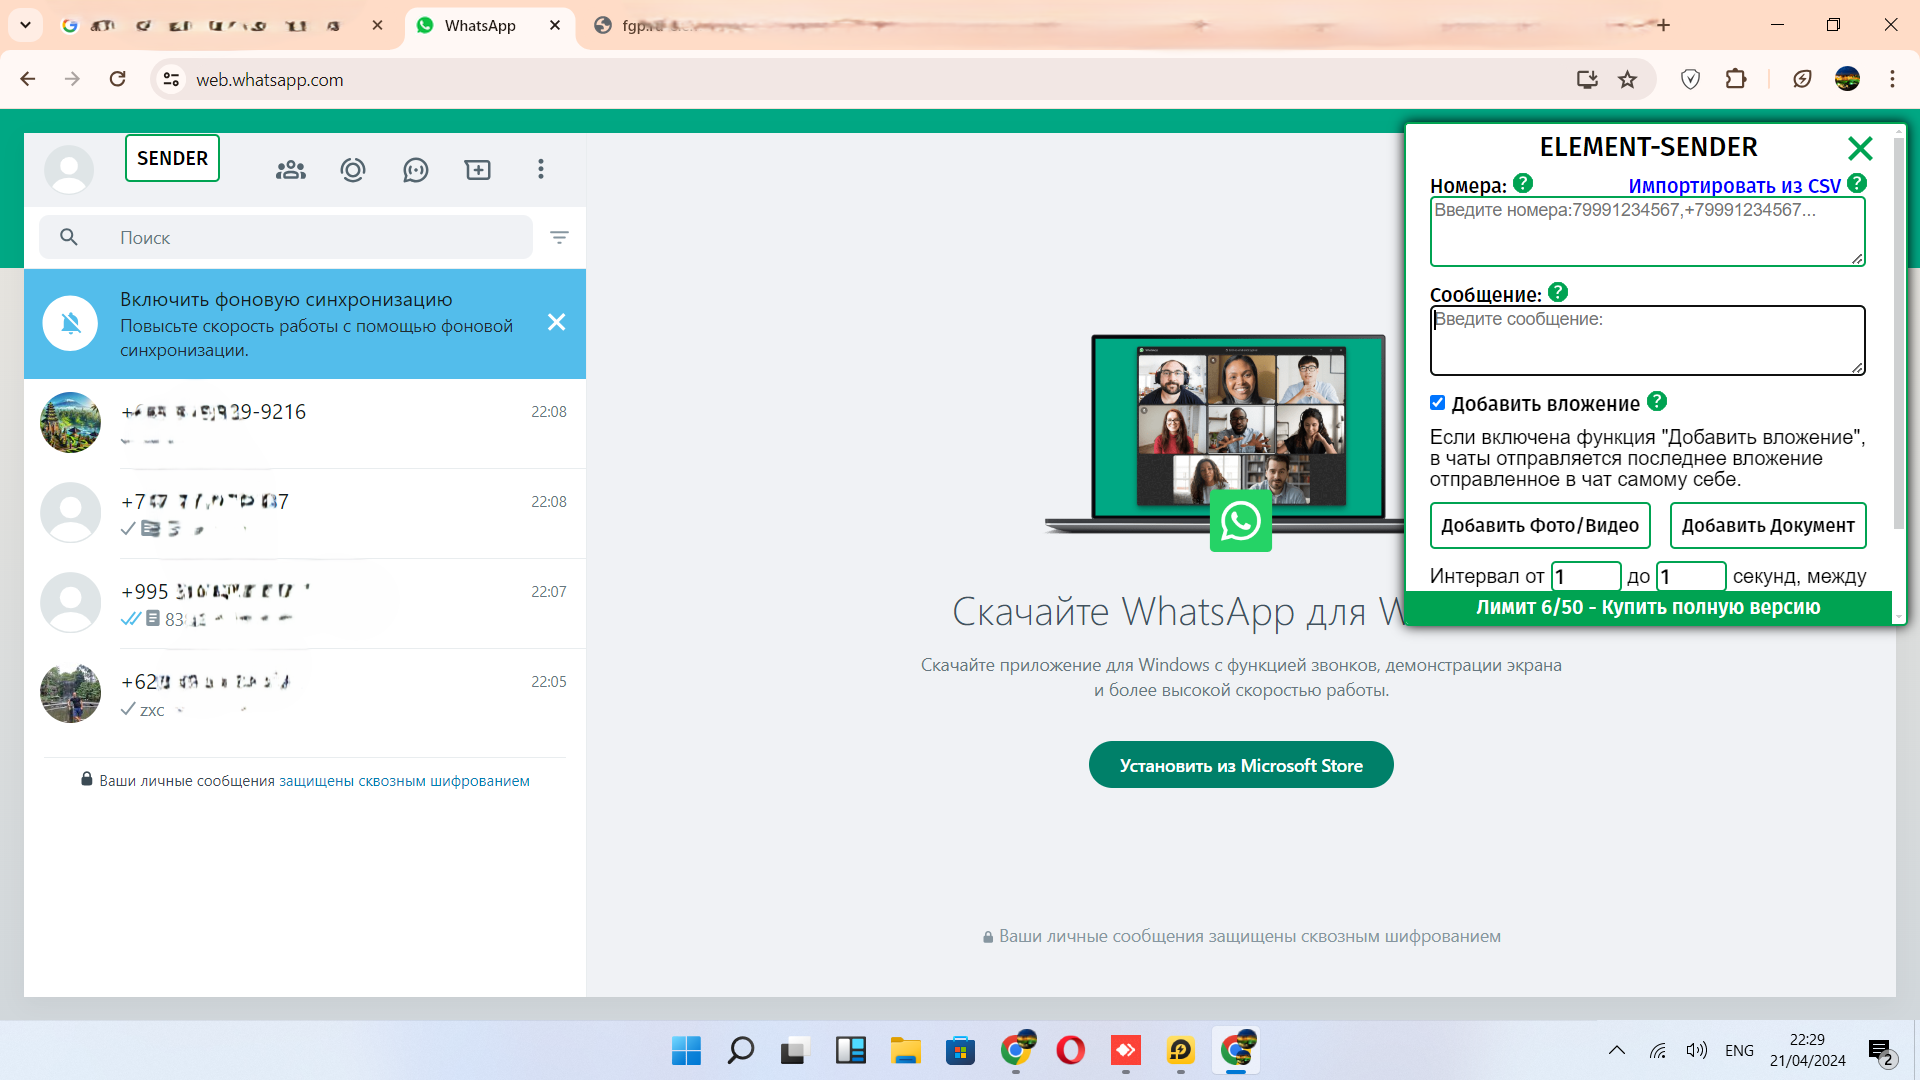The width and height of the screenshot is (1920, 1080).
Task: Switch ENG input language
Action: [x=1739, y=1050]
